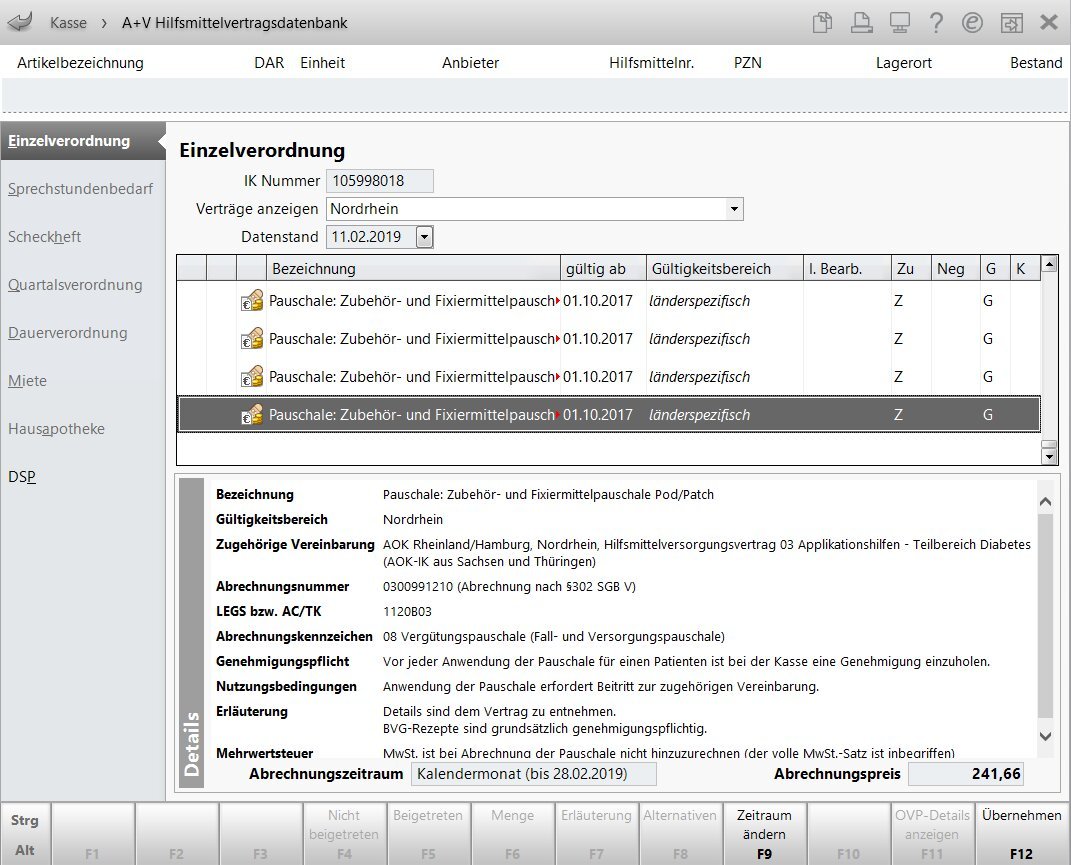The width and height of the screenshot is (1071, 865).
Task: Click the printer icon in title bar
Action: (861, 23)
